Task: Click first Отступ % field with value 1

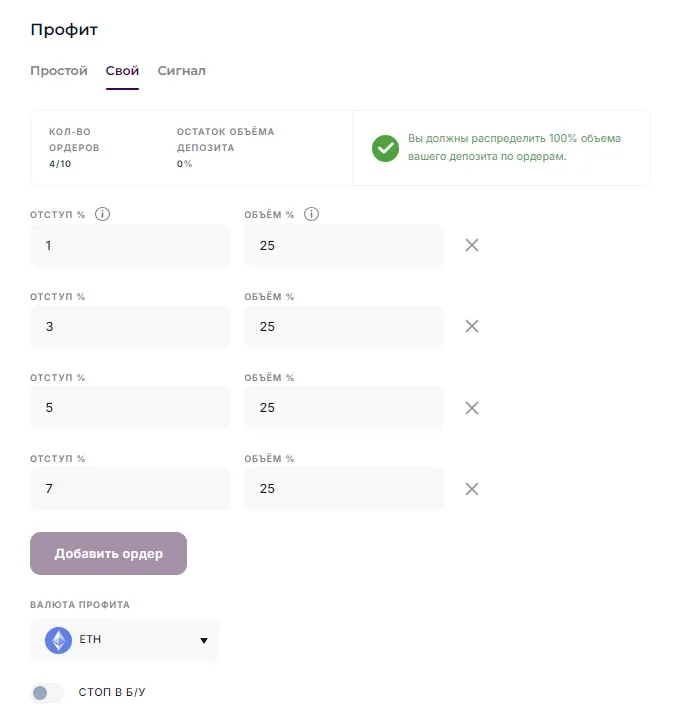Action: (x=130, y=245)
